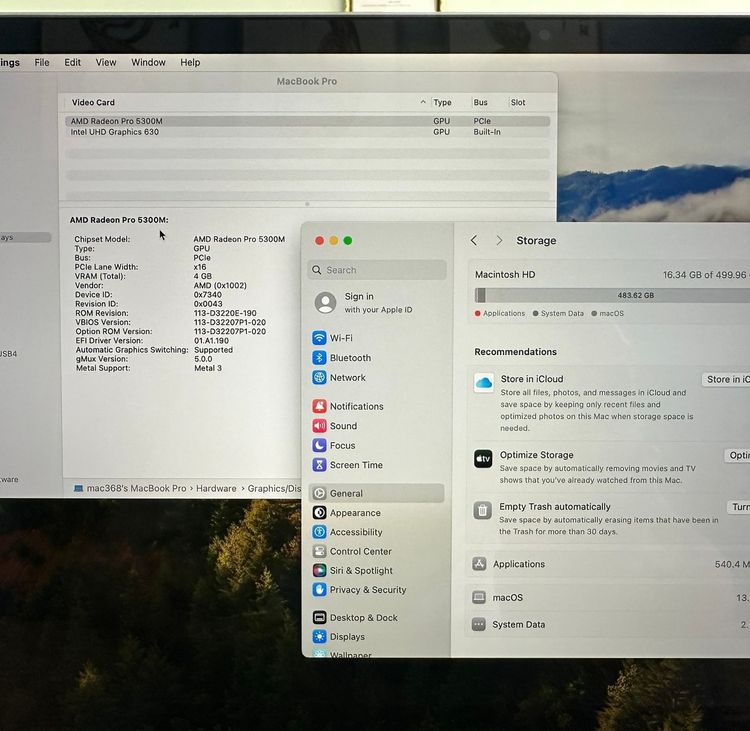Go back with the left chevron in Storage
The height and width of the screenshot is (731, 750).
pos(474,240)
